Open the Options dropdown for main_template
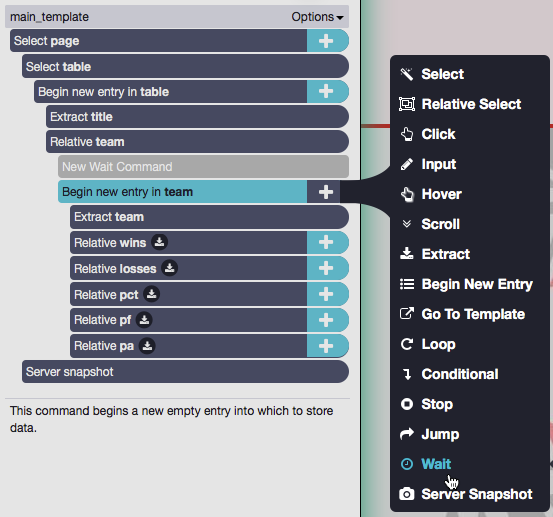 [317, 17]
